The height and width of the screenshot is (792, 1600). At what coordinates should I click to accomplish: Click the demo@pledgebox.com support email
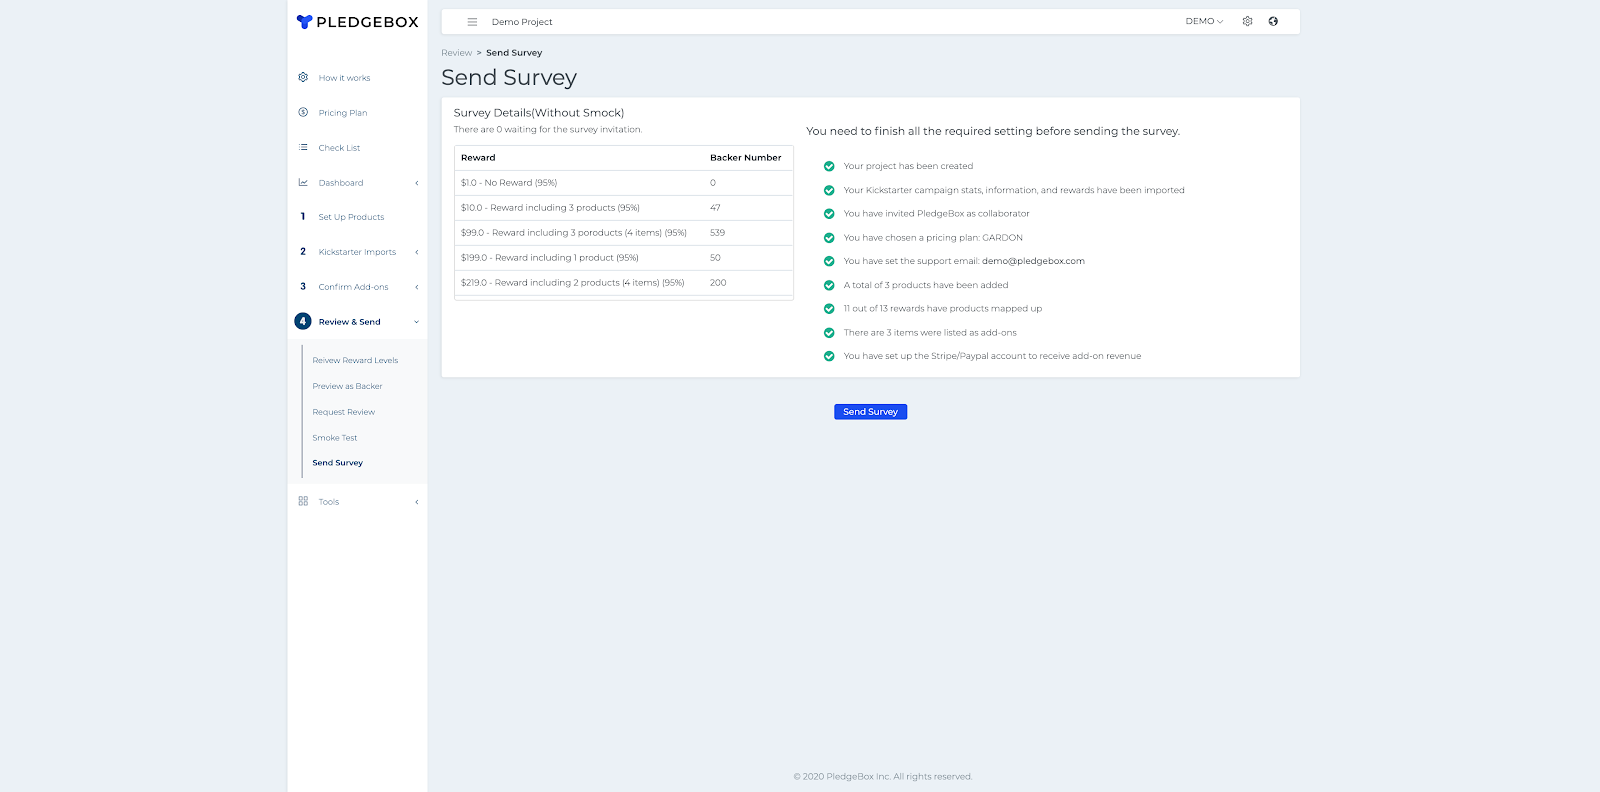(1033, 261)
